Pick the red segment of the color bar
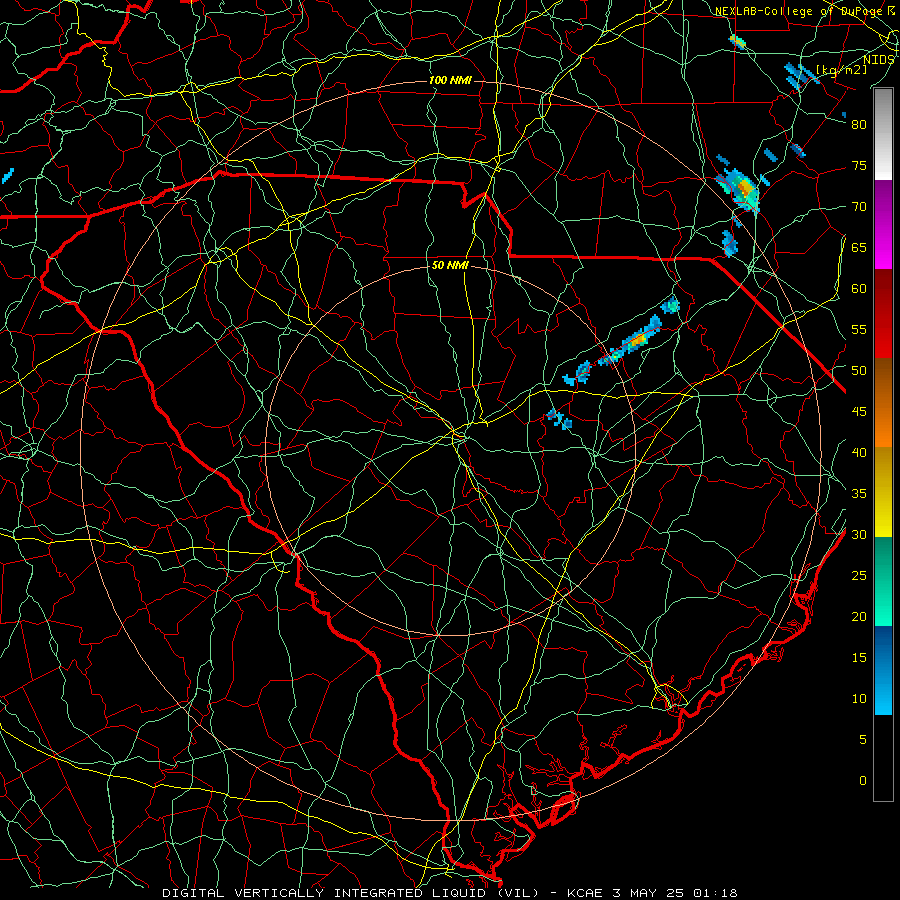 (883, 314)
